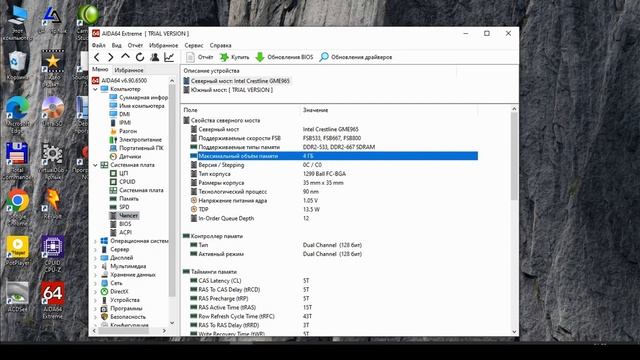640x360 pixels.
Task: Expand the Операционная система tree node
Action: coord(95,241)
